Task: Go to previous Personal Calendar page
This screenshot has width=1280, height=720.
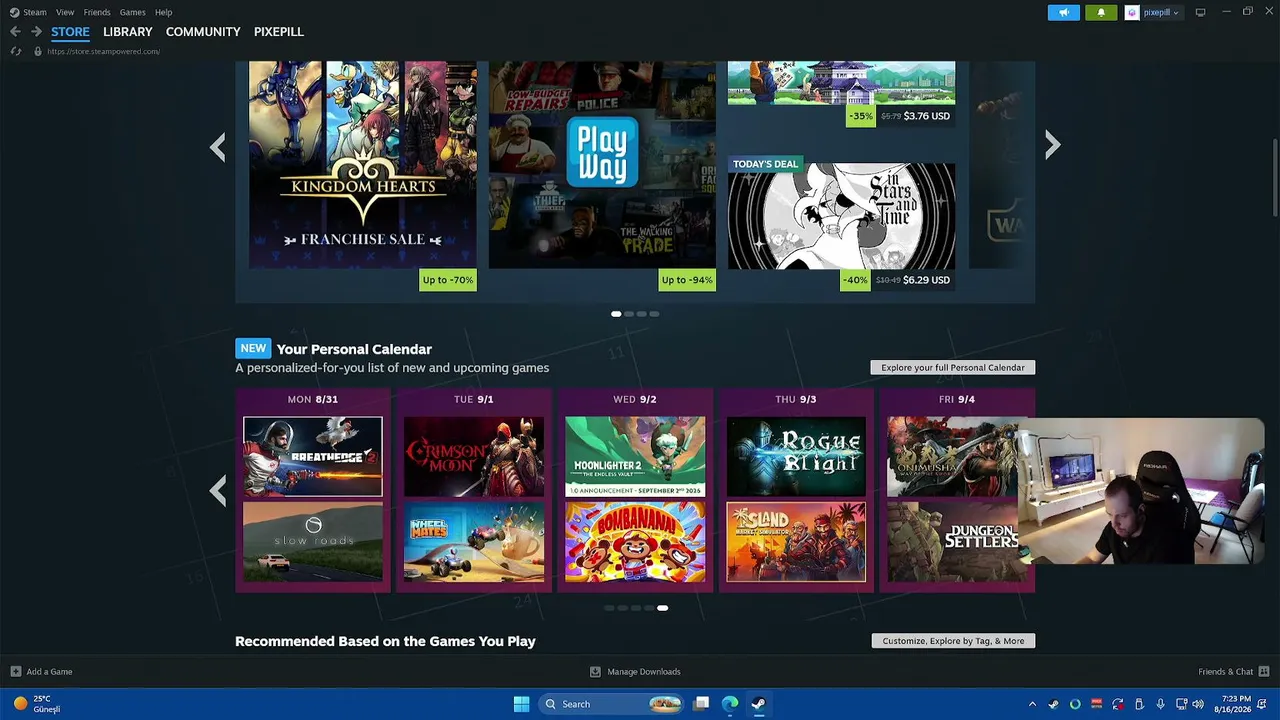Action: click(x=217, y=490)
